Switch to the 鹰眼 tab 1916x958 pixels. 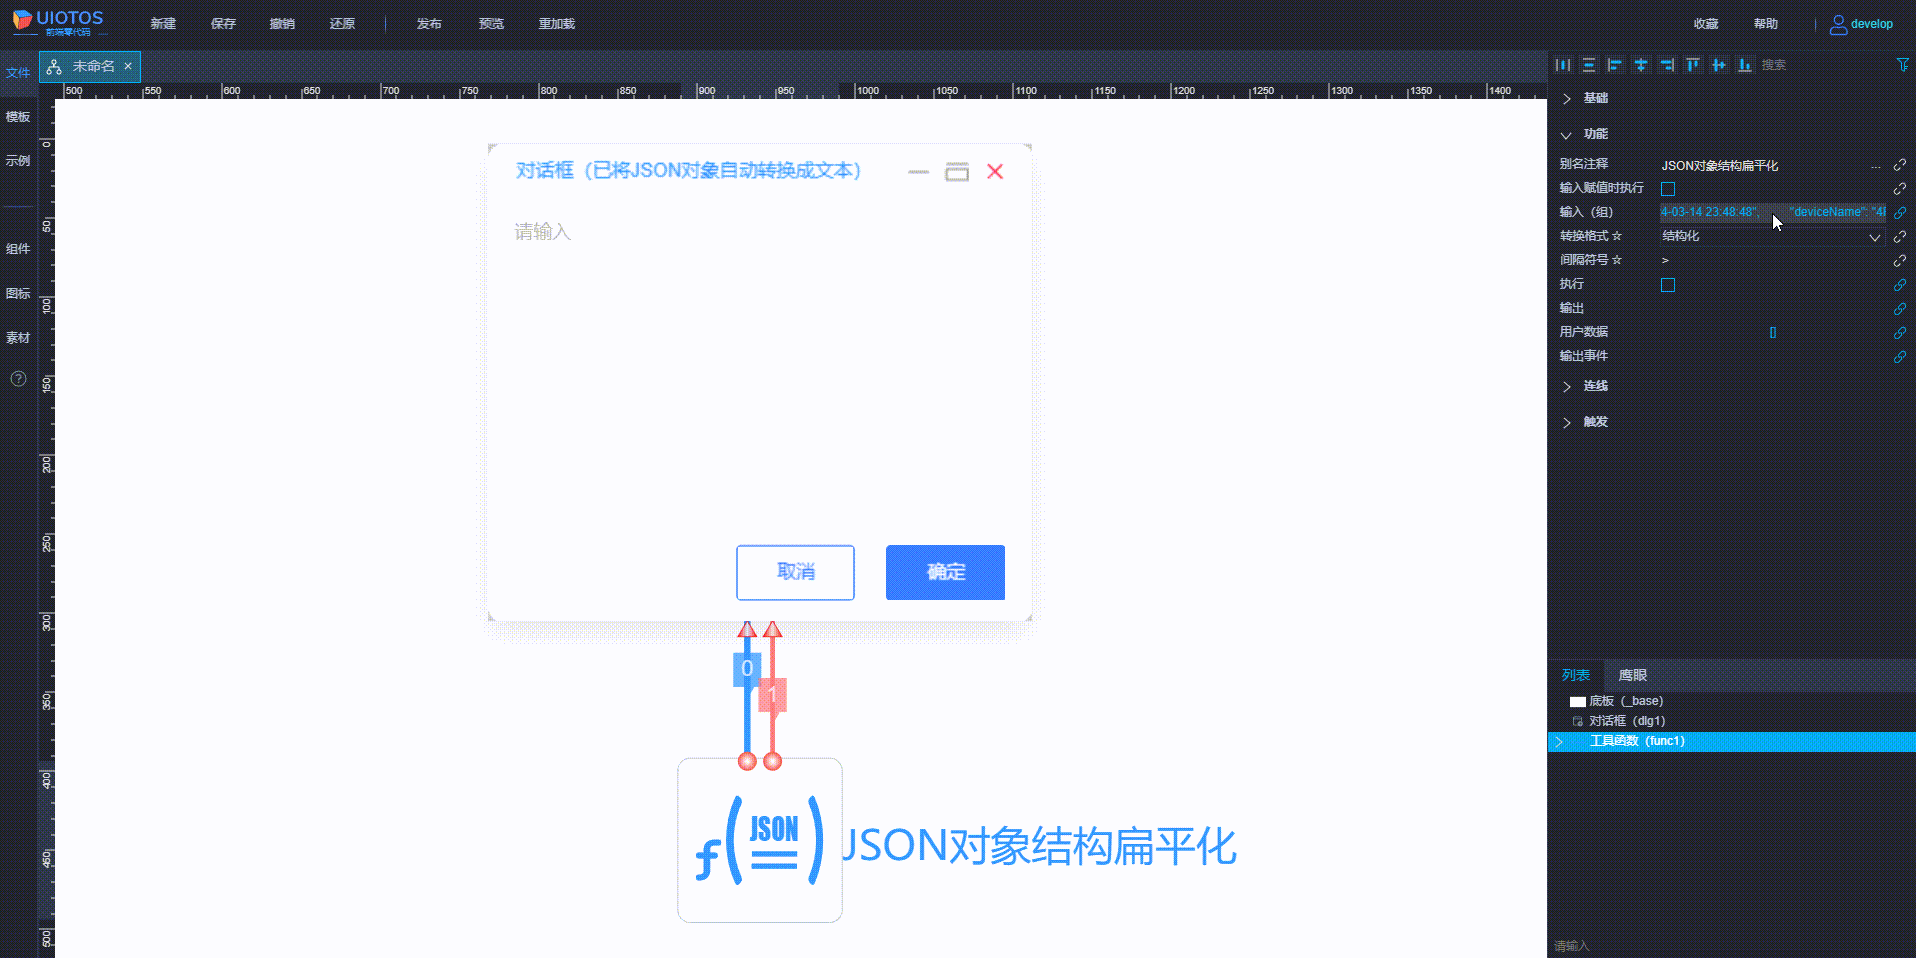point(1632,675)
